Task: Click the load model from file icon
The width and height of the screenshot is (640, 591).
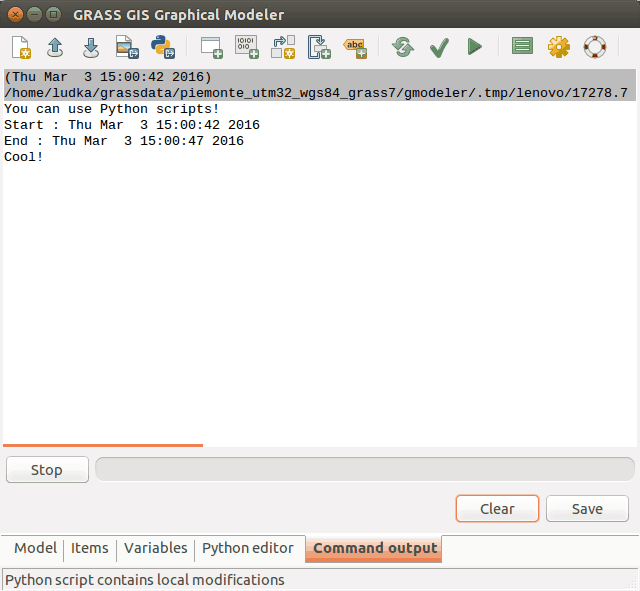Action: [x=56, y=47]
